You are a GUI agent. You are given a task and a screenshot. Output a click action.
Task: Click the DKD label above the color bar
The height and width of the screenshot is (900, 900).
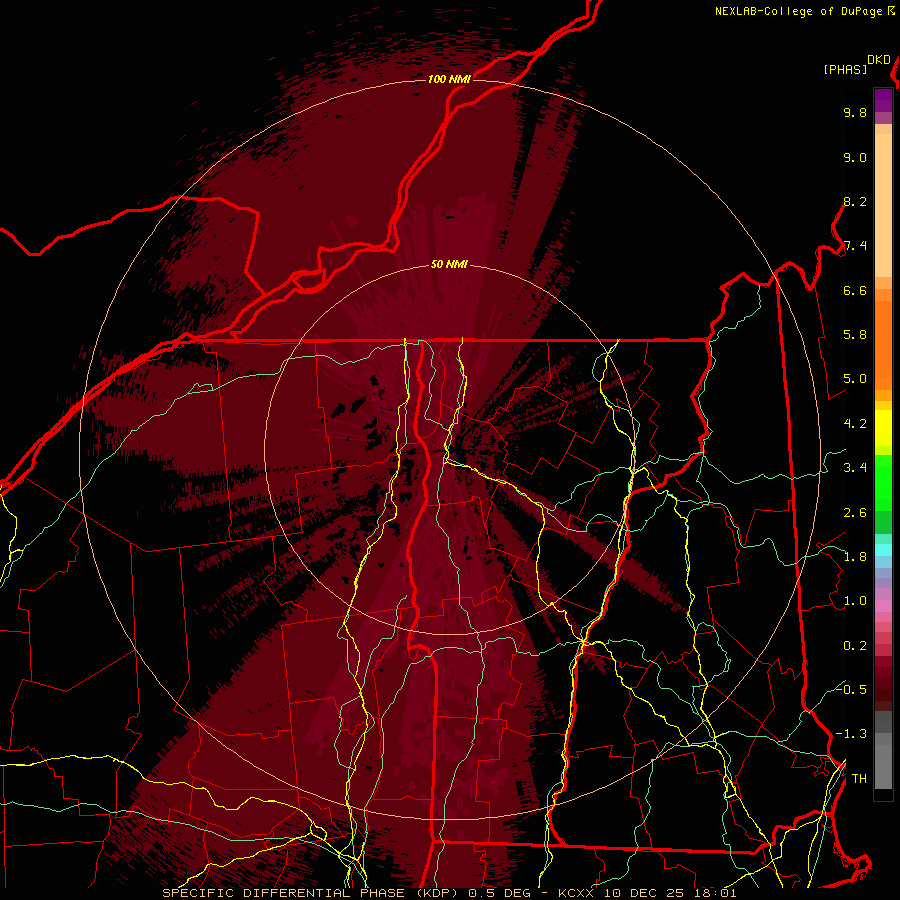[x=879, y=60]
